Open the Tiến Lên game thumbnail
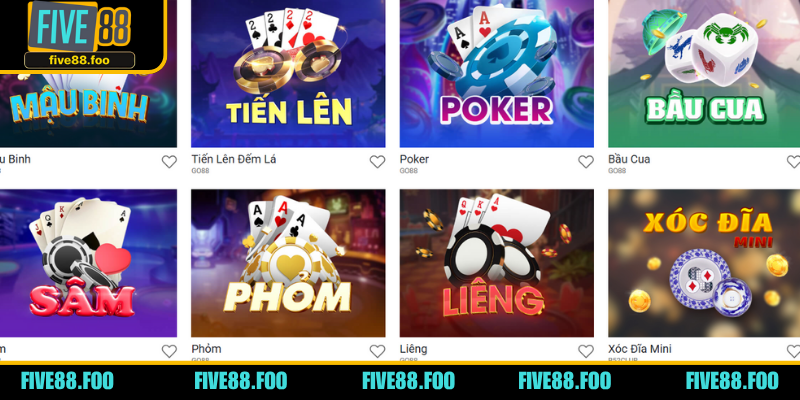This screenshot has height=400, width=800. click(x=288, y=73)
